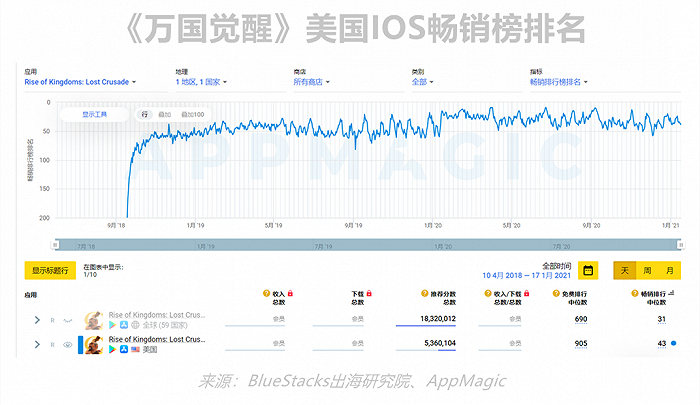This screenshot has height=405, width=700.
Task: Switch granularity to 月 (month)
Action: (669, 271)
